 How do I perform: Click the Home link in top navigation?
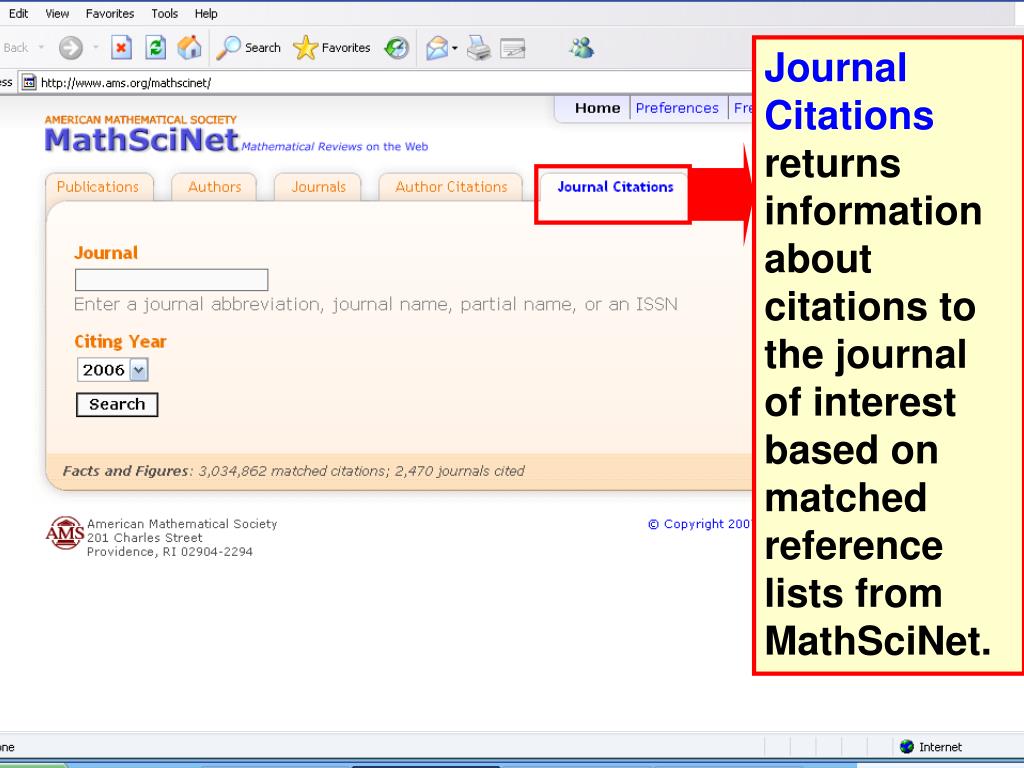[x=598, y=108]
